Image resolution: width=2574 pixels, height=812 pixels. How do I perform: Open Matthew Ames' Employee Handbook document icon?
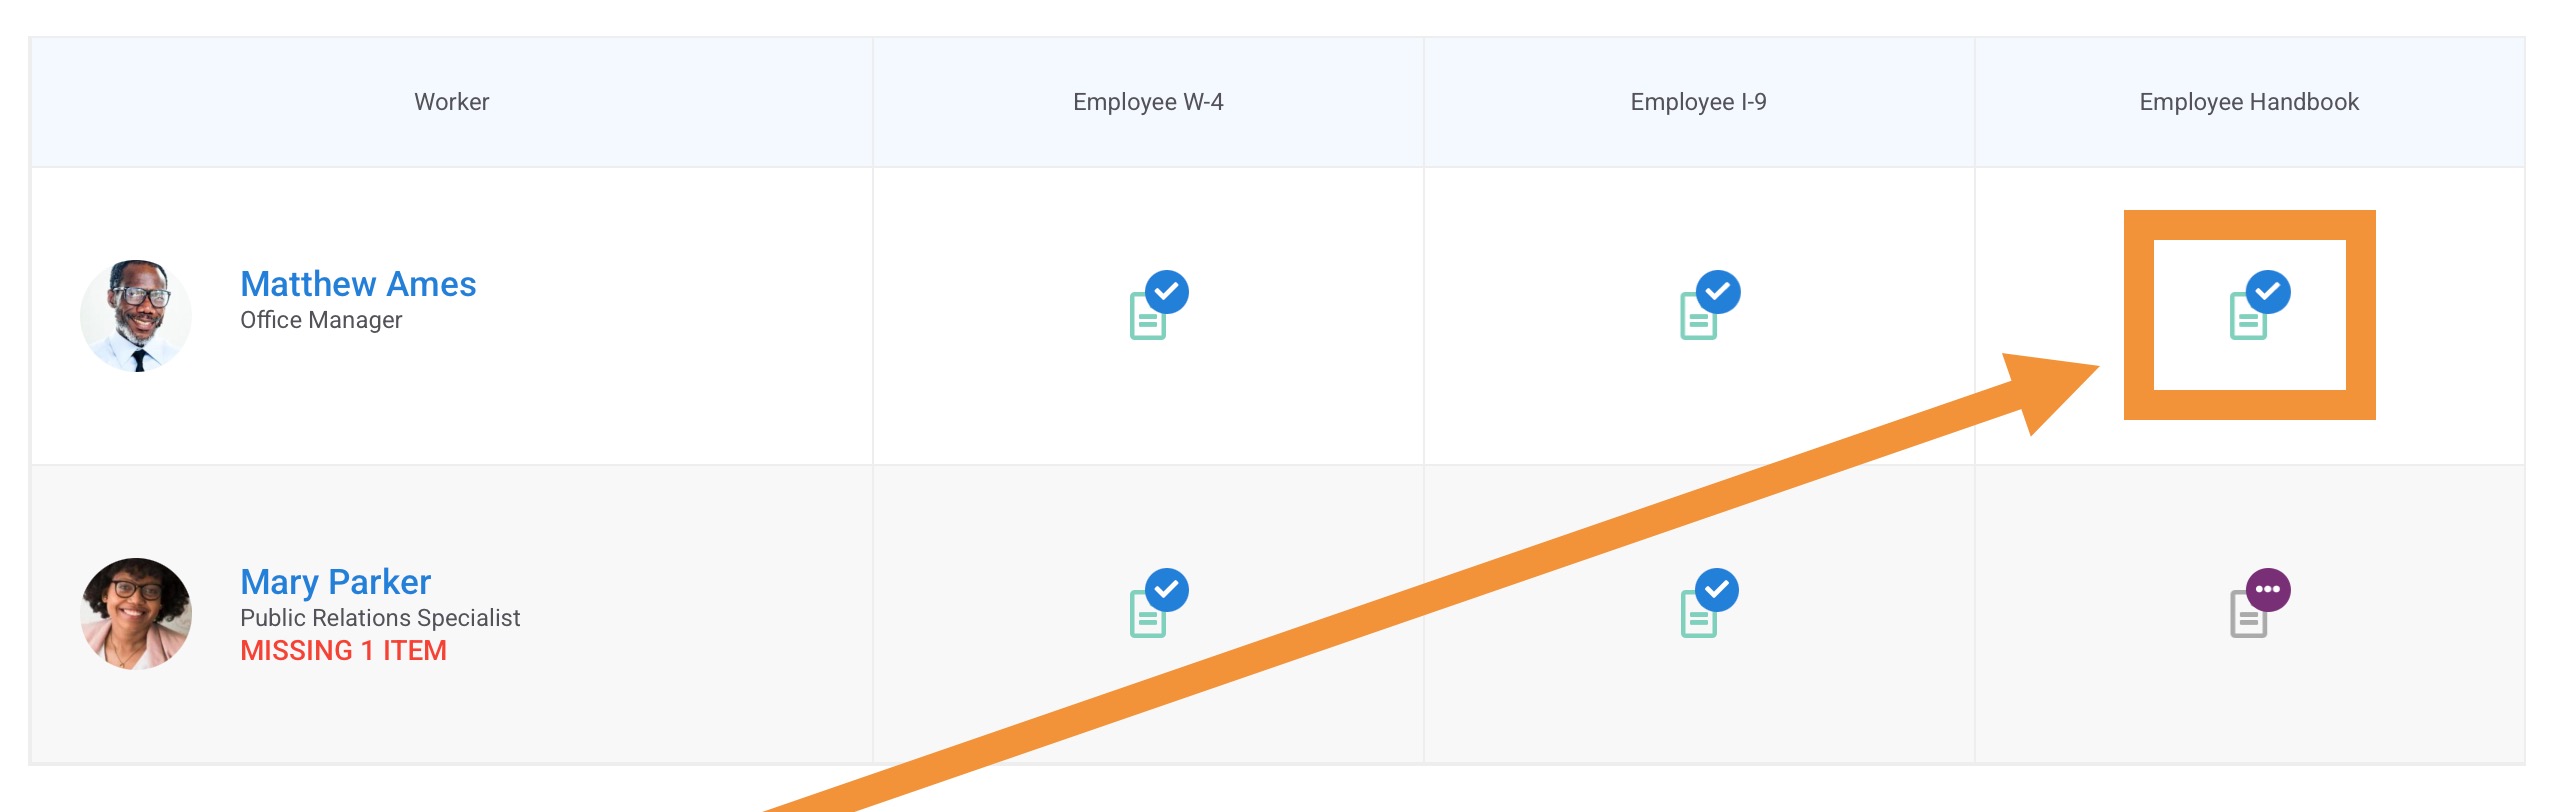(x=2259, y=305)
